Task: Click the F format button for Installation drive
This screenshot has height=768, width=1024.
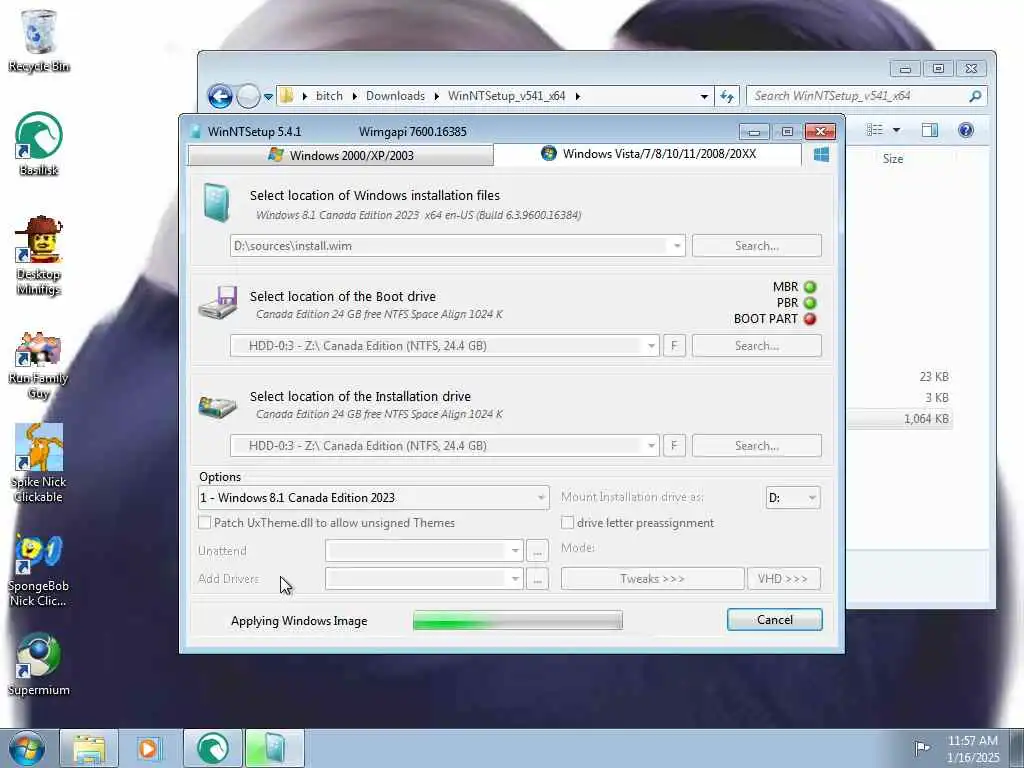Action: point(675,445)
